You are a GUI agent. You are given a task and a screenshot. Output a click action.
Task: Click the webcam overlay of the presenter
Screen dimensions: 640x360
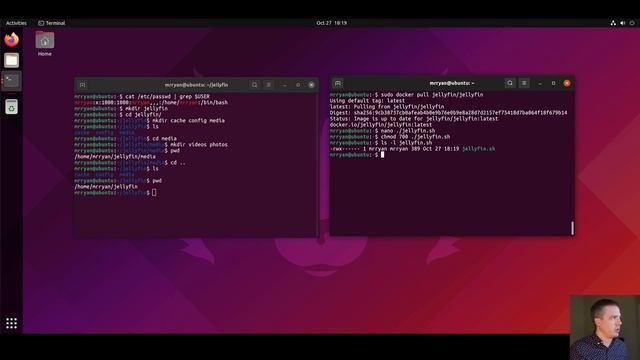tap(605, 327)
